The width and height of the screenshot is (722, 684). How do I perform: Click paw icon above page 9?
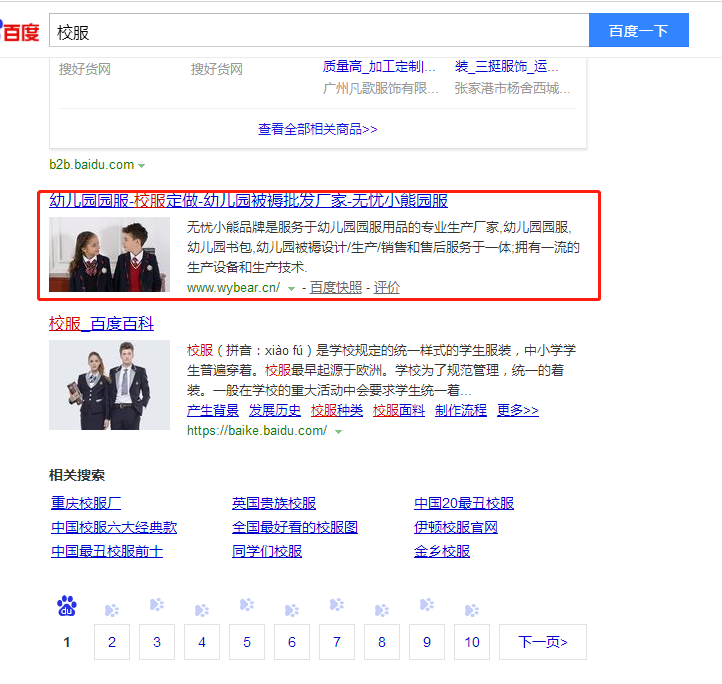pyautogui.click(x=427, y=604)
